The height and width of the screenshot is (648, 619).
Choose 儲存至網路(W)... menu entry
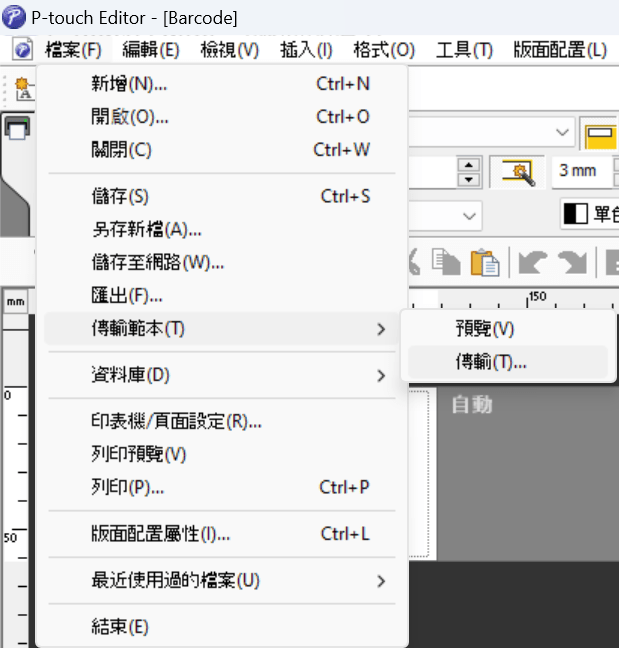point(221,262)
